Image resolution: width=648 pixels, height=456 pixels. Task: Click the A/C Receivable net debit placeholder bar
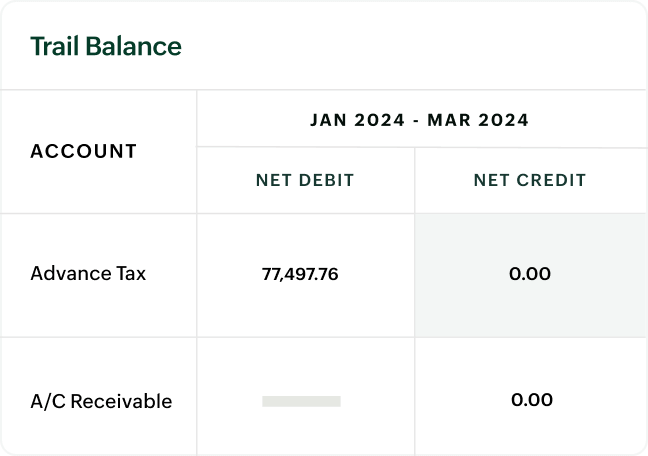[301, 401]
